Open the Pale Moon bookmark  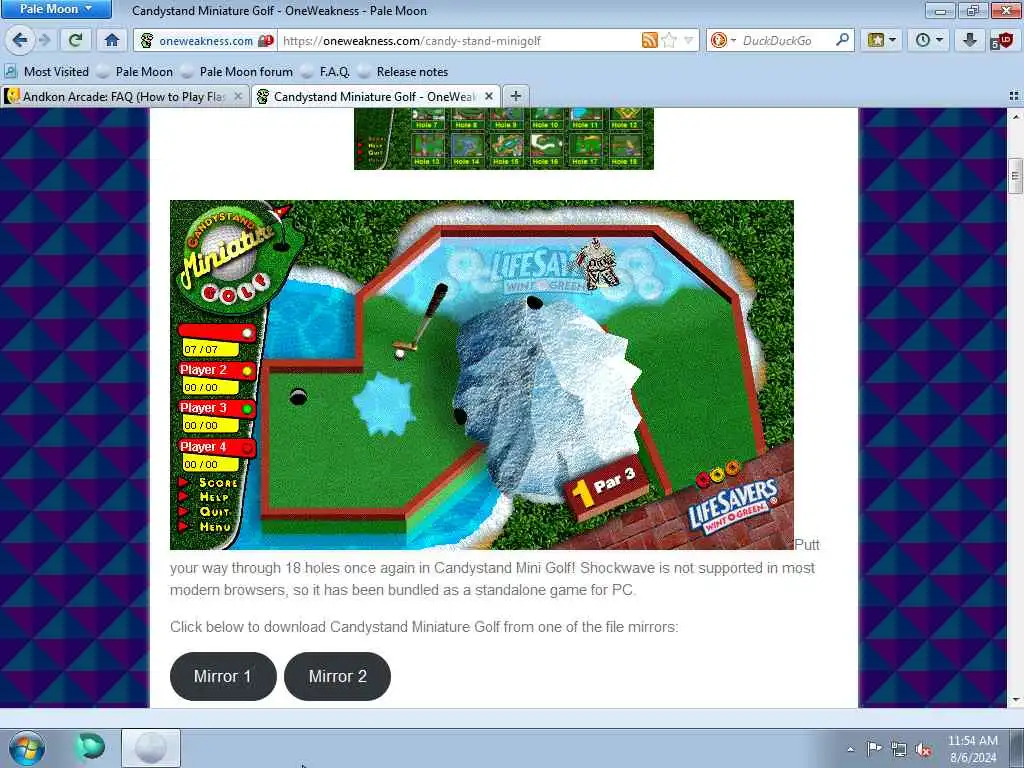click(x=135, y=72)
